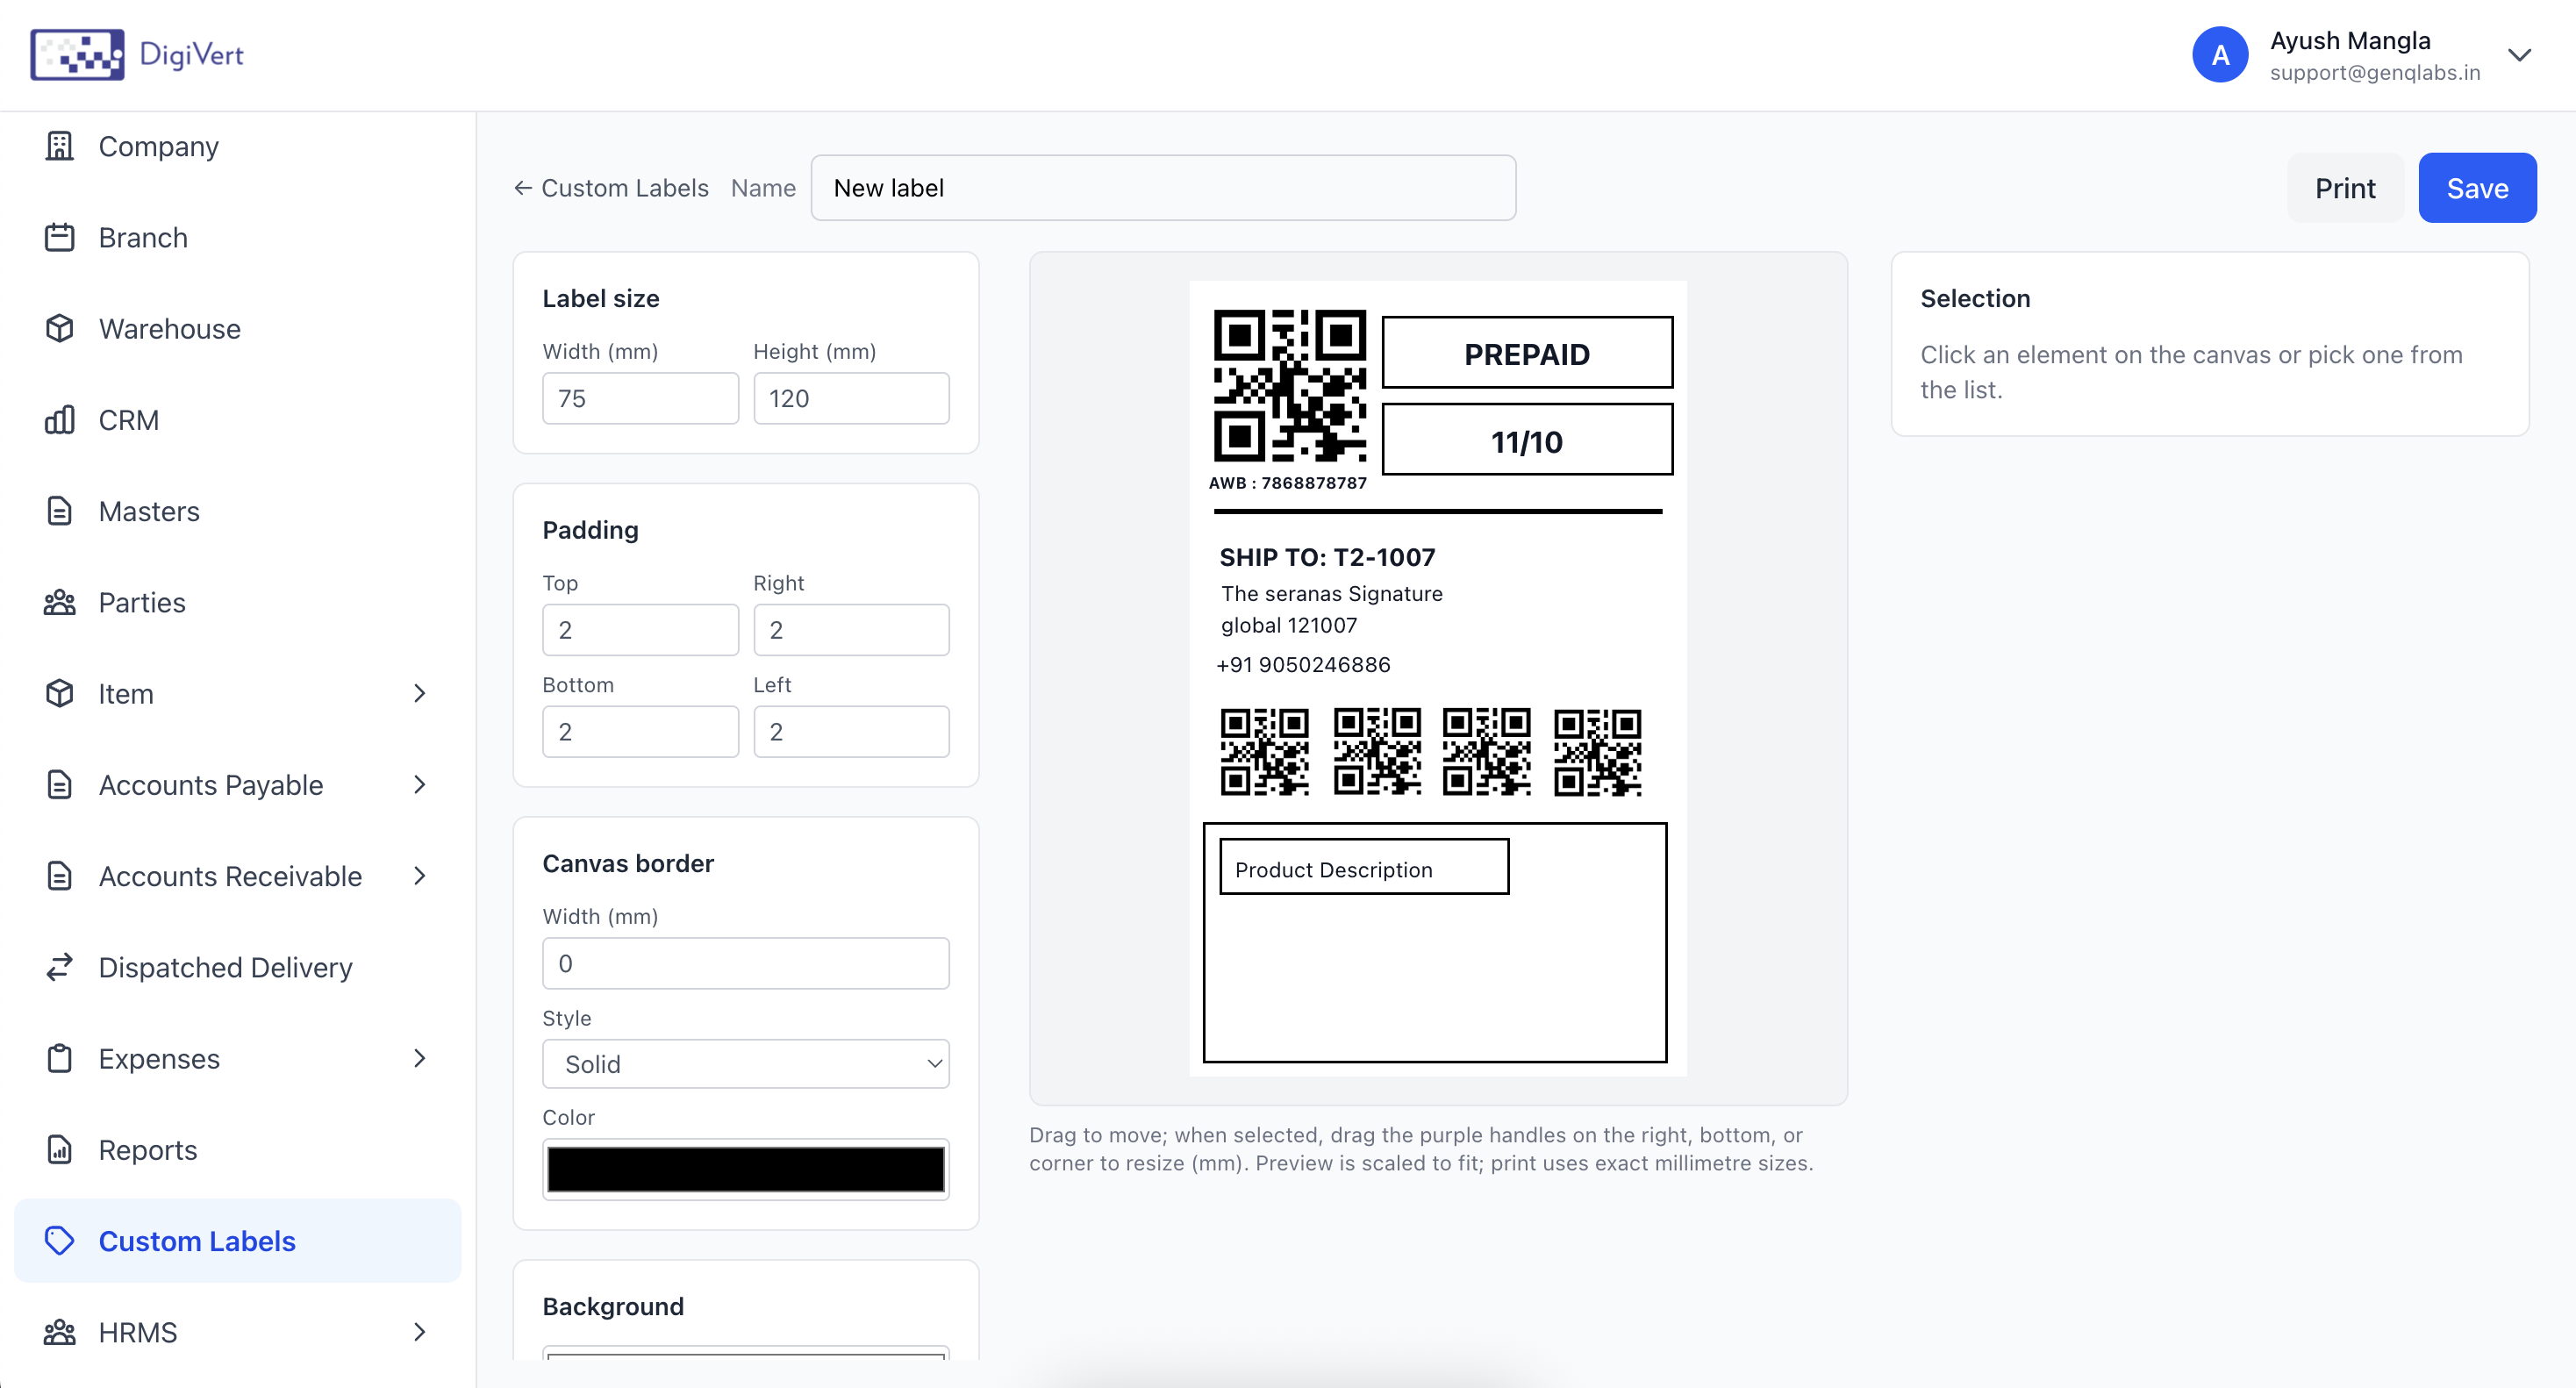The height and width of the screenshot is (1388, 2576).
Task: Click the Company building icon
Action: coord(60,146)
